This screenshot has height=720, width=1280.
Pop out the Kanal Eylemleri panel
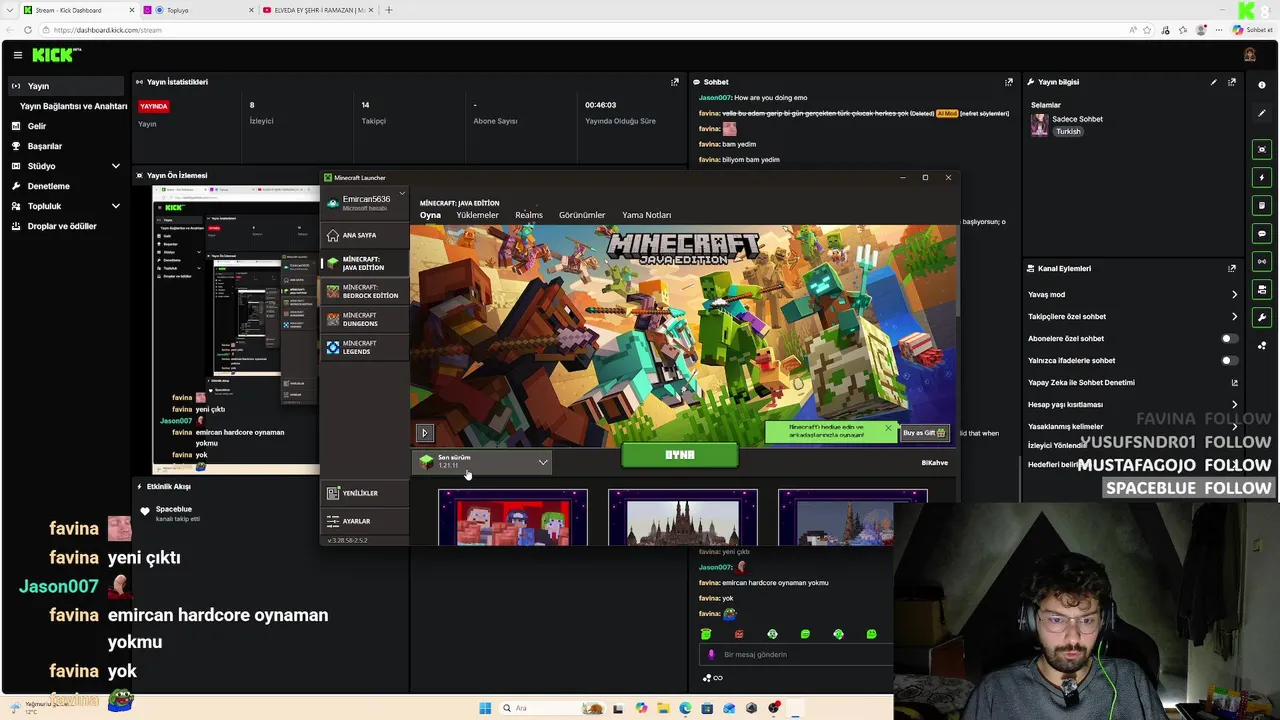(1232, 268)
